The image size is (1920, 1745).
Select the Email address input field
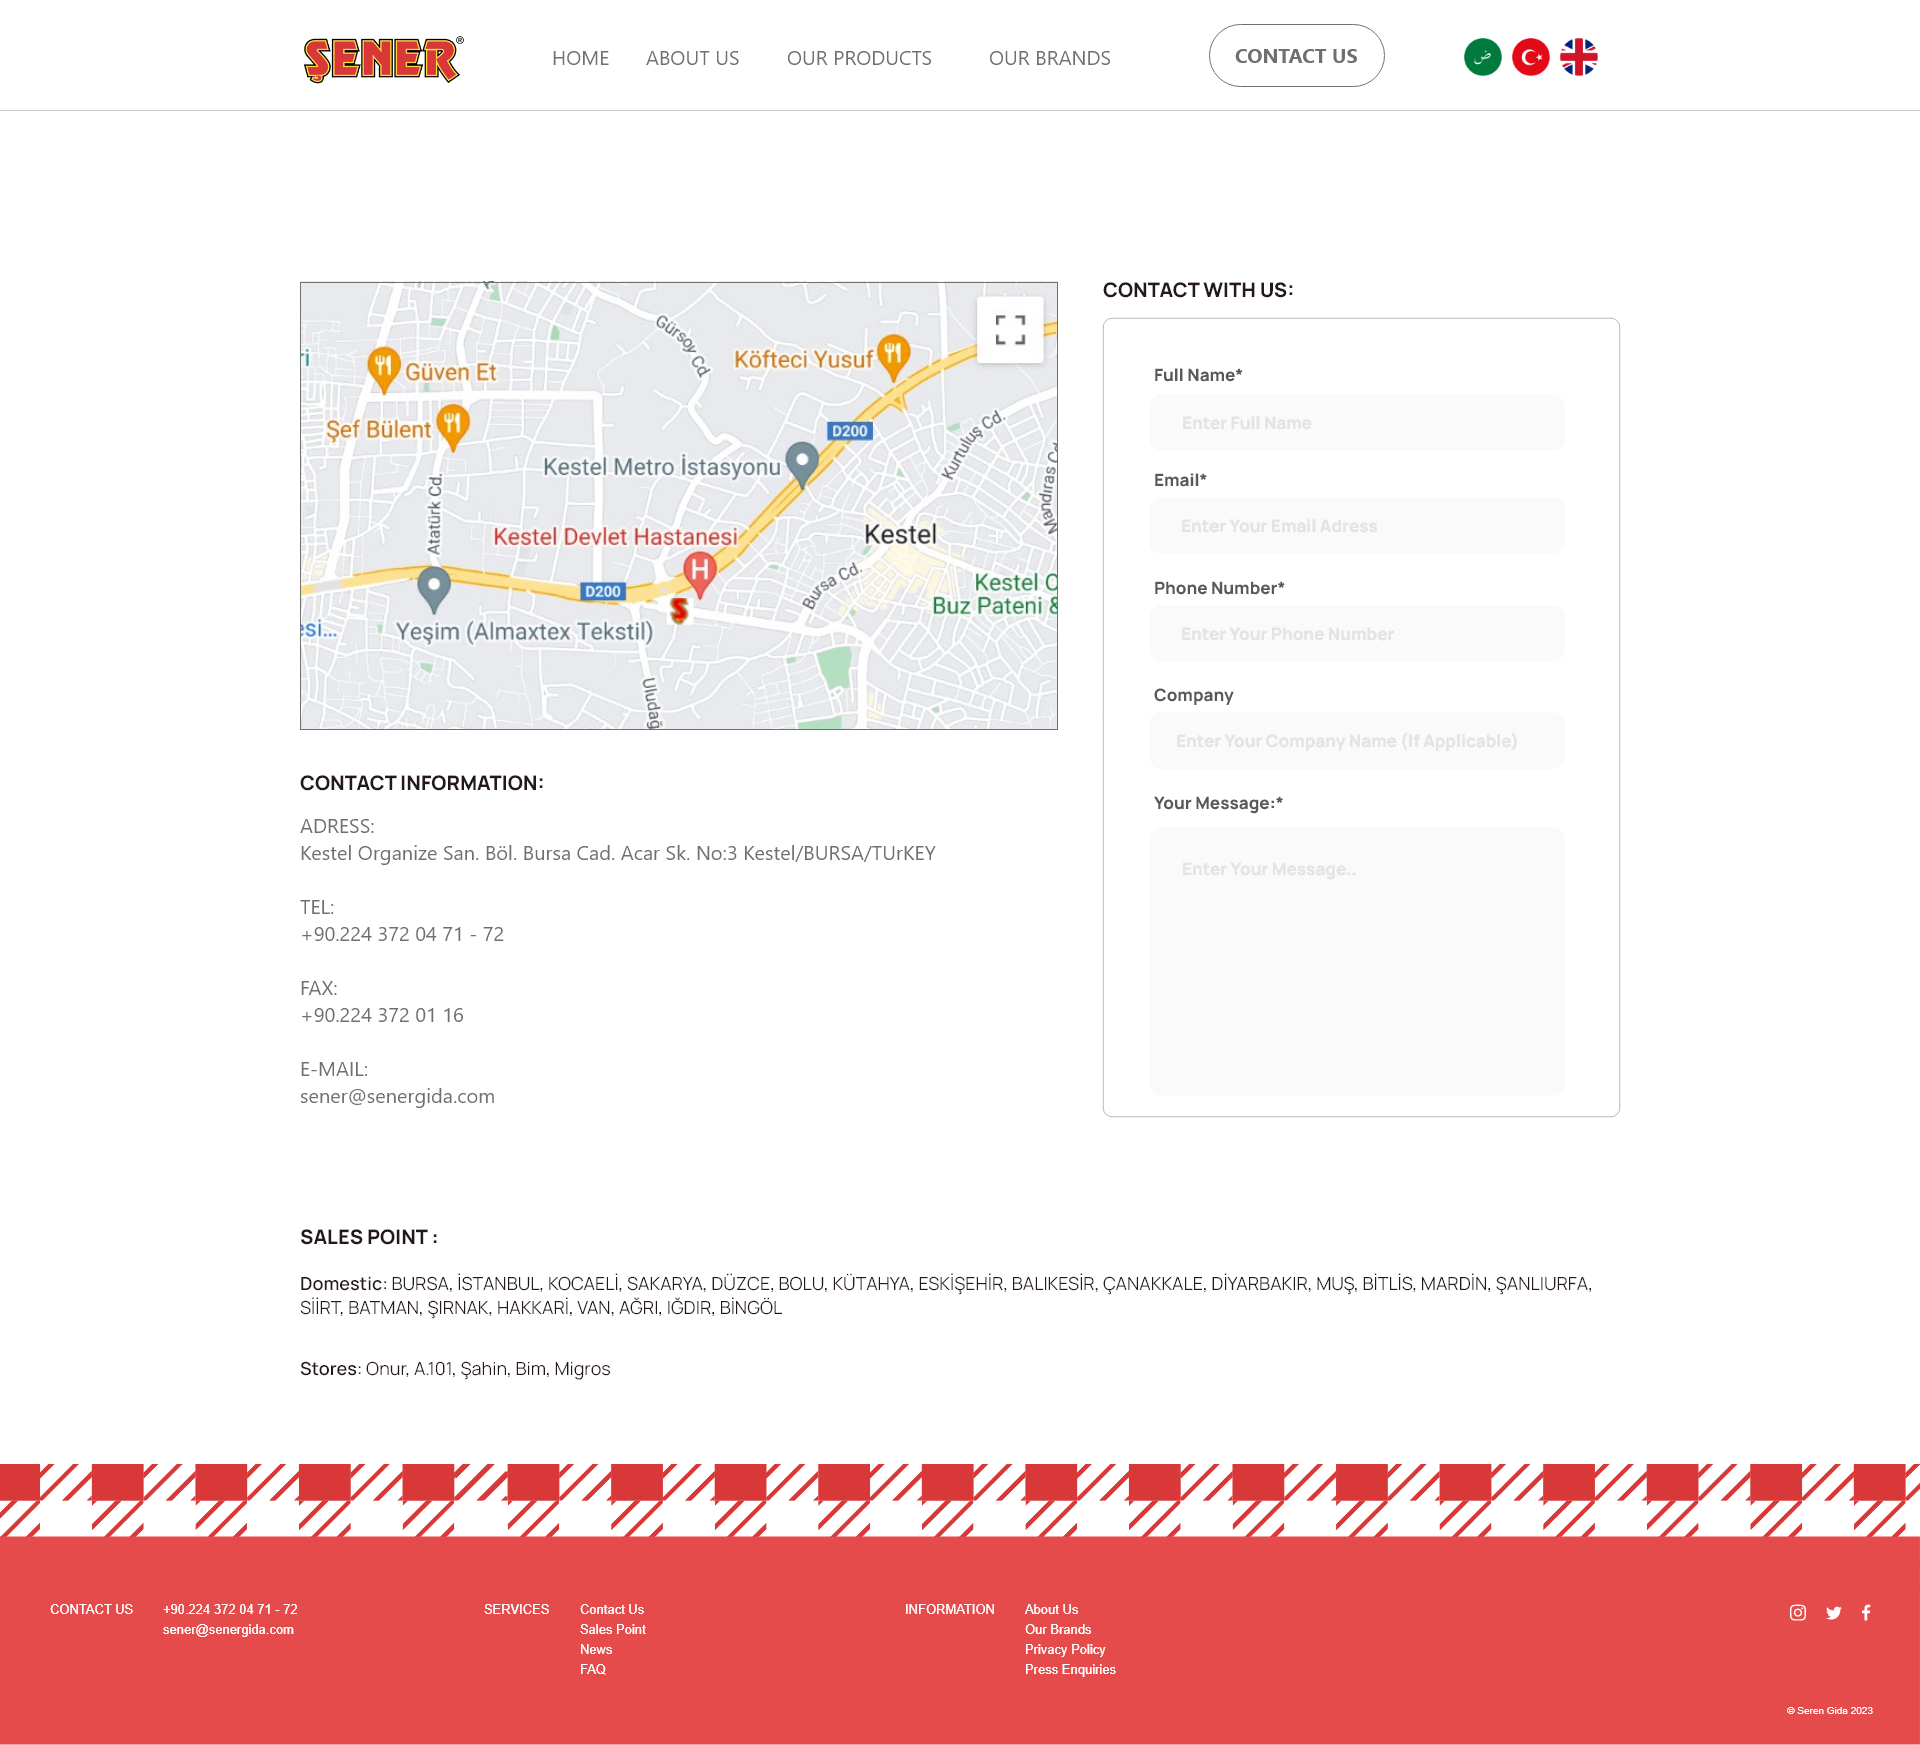pyautogui.click(x=1356, y=526)
